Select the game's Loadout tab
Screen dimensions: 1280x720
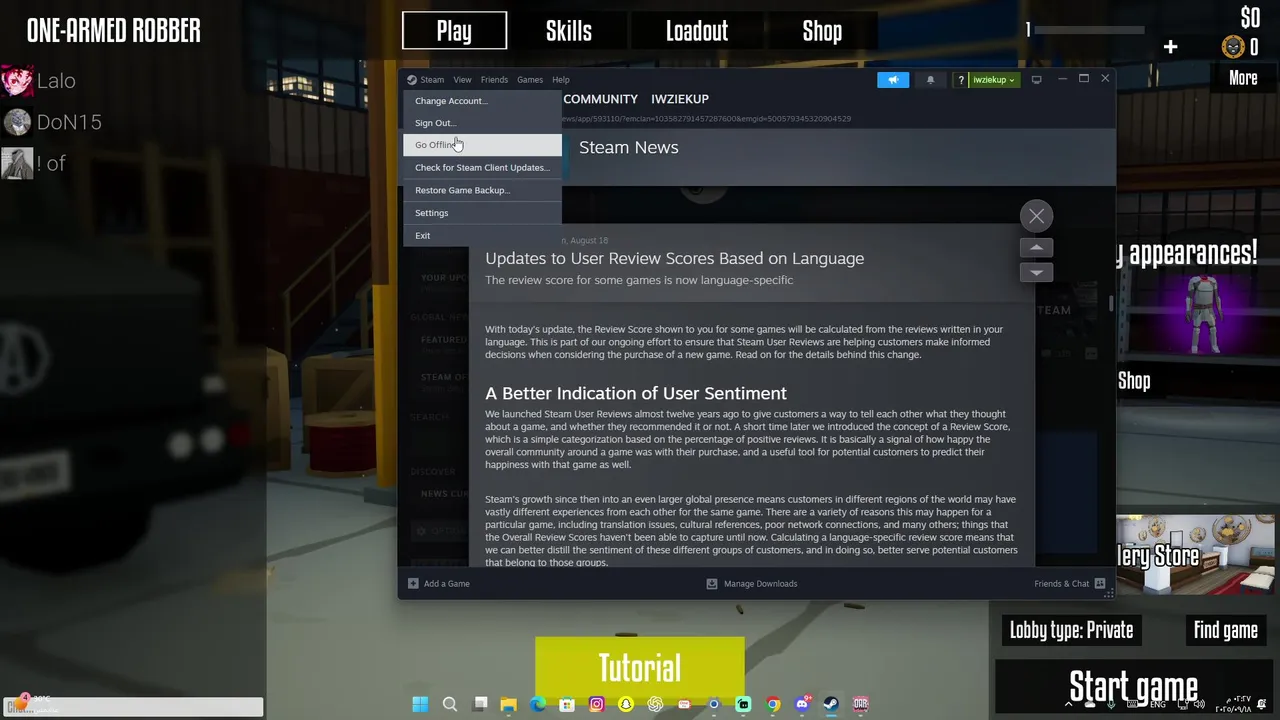coord(697,31)
